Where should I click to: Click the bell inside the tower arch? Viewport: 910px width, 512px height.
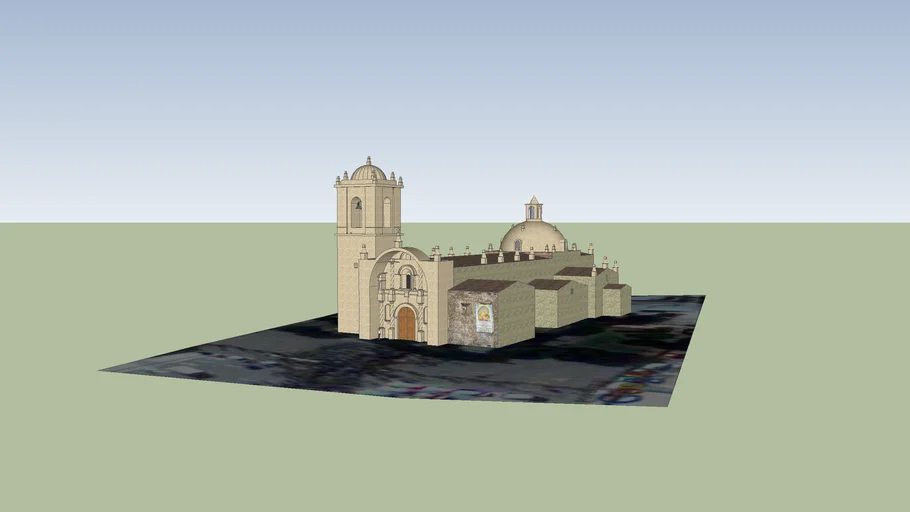pos(358,205)
